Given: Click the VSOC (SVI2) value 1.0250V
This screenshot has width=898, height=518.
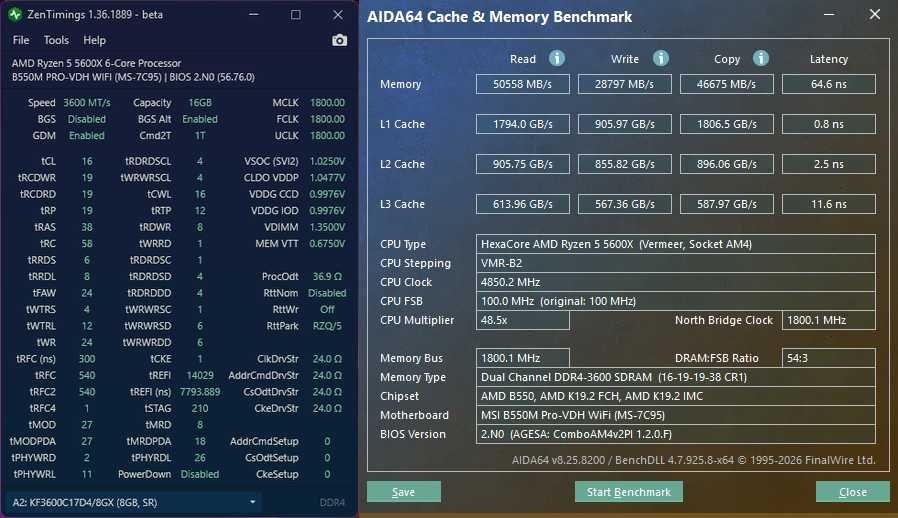Looking at the screenshot, I should point(327,161).
